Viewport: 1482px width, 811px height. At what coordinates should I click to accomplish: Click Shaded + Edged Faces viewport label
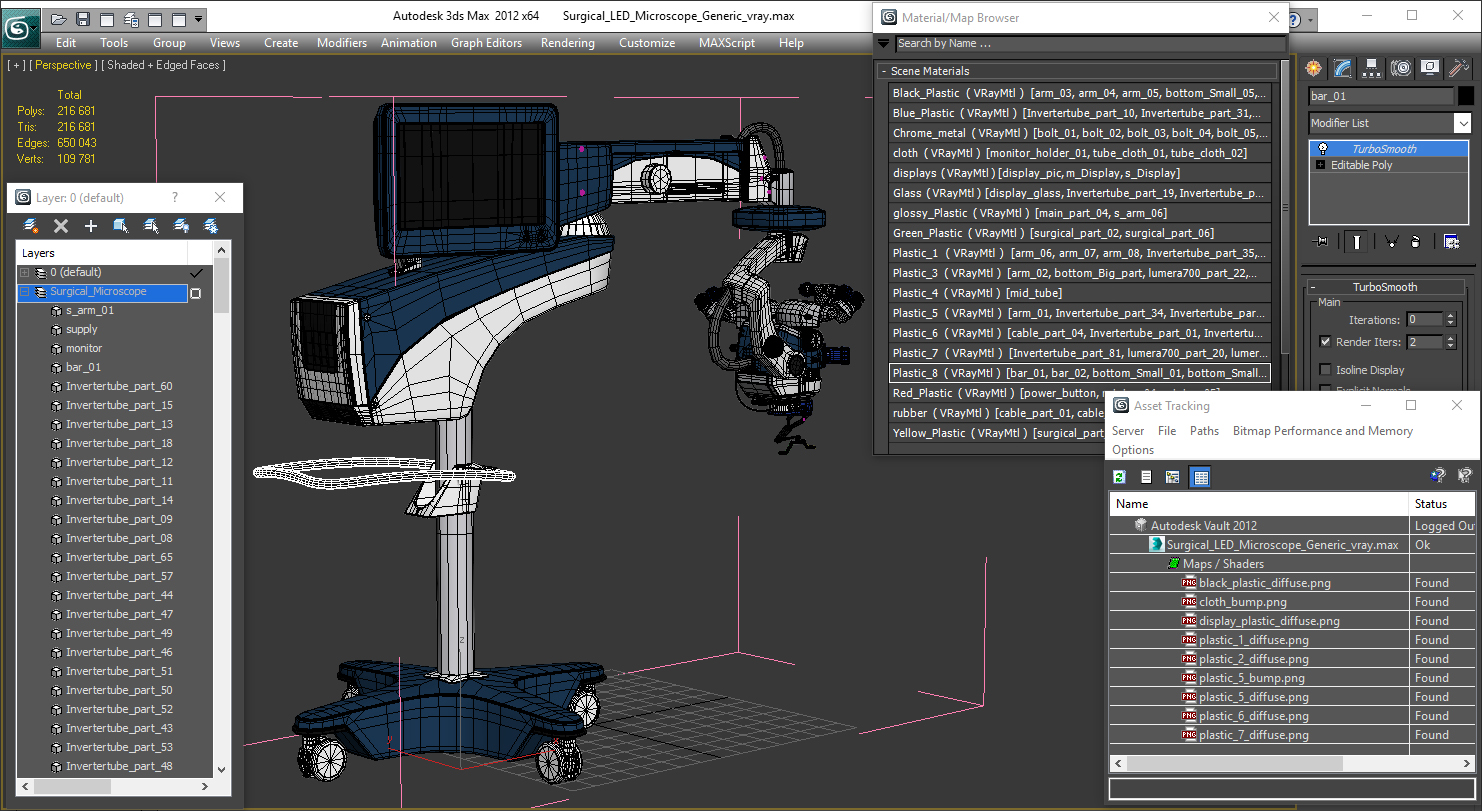click(x=165, y=65)
